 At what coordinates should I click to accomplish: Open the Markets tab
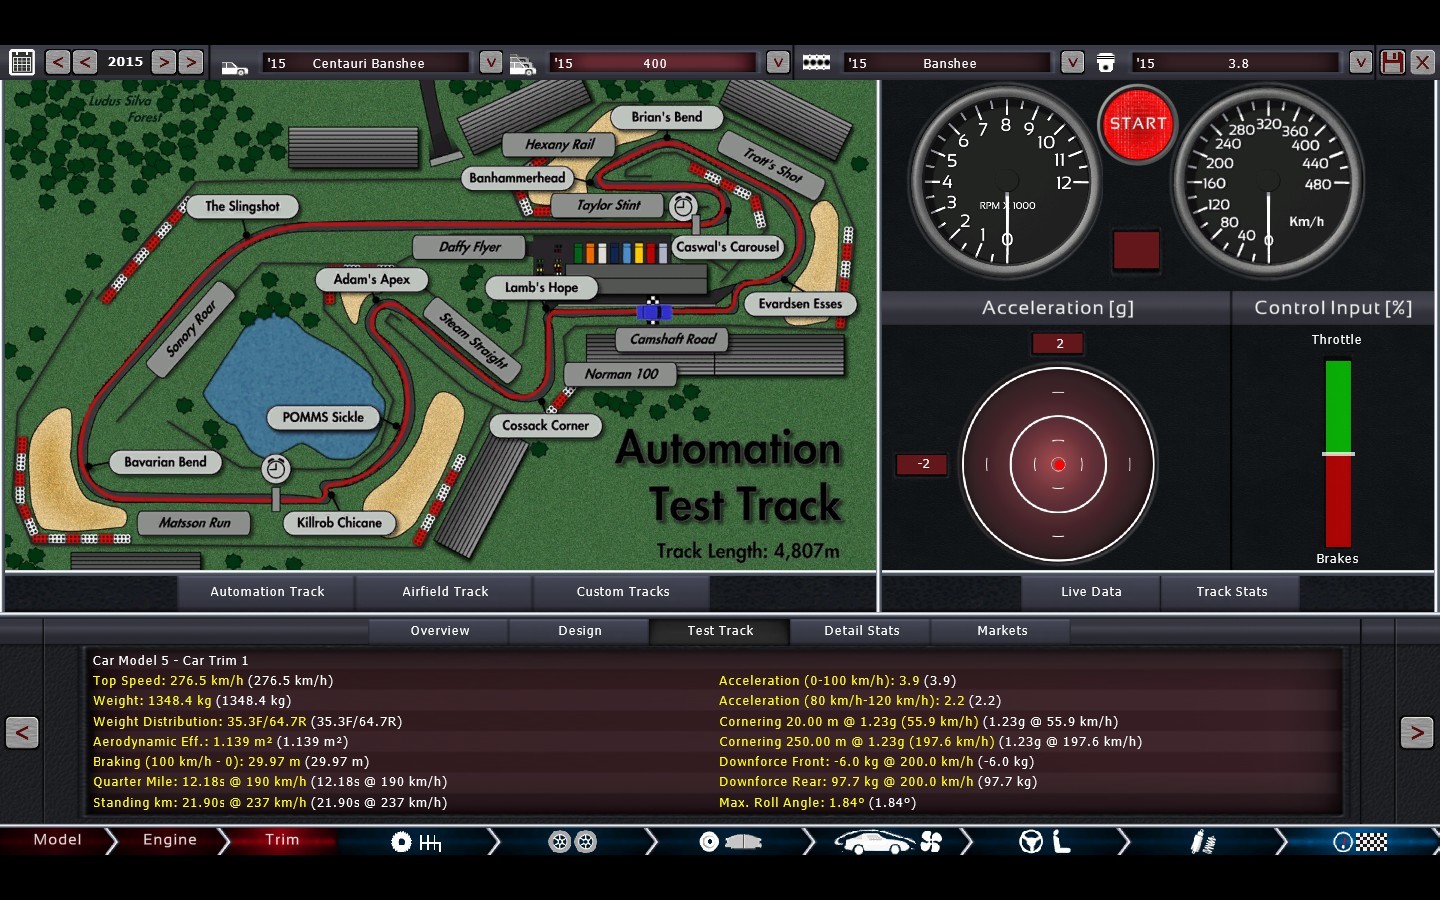(x=1001, y=631)
